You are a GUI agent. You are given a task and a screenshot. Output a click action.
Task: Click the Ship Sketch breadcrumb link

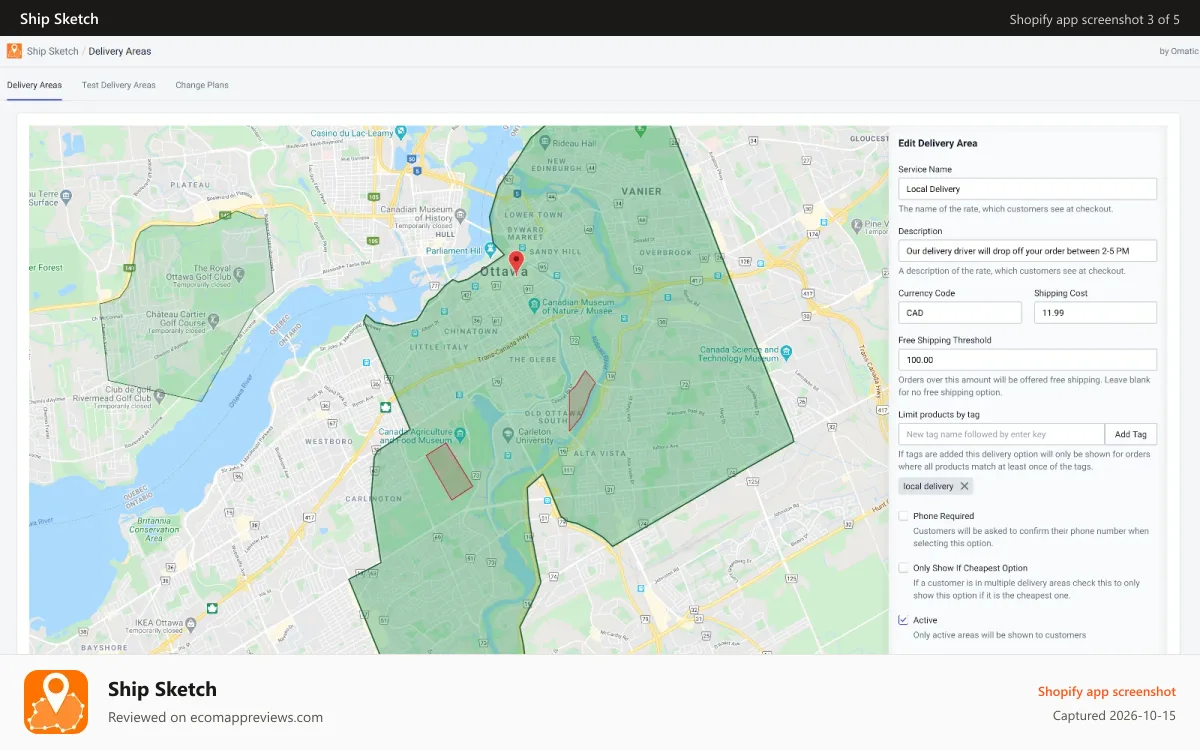click(52, 51)
